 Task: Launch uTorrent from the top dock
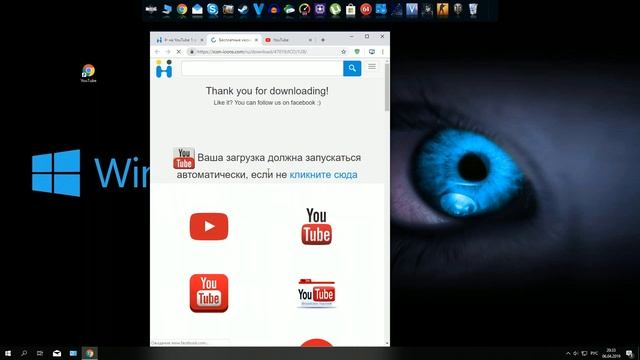pyautogui.click(x=335, y=9)
